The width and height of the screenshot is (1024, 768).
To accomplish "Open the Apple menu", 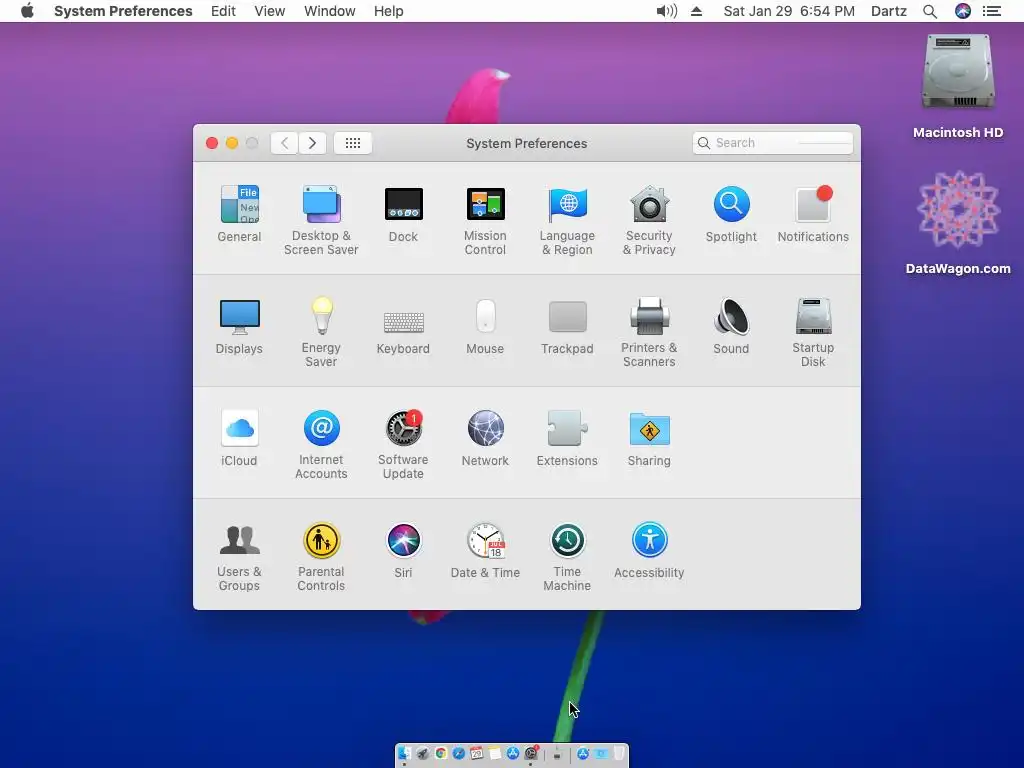I will coord(27,11).
